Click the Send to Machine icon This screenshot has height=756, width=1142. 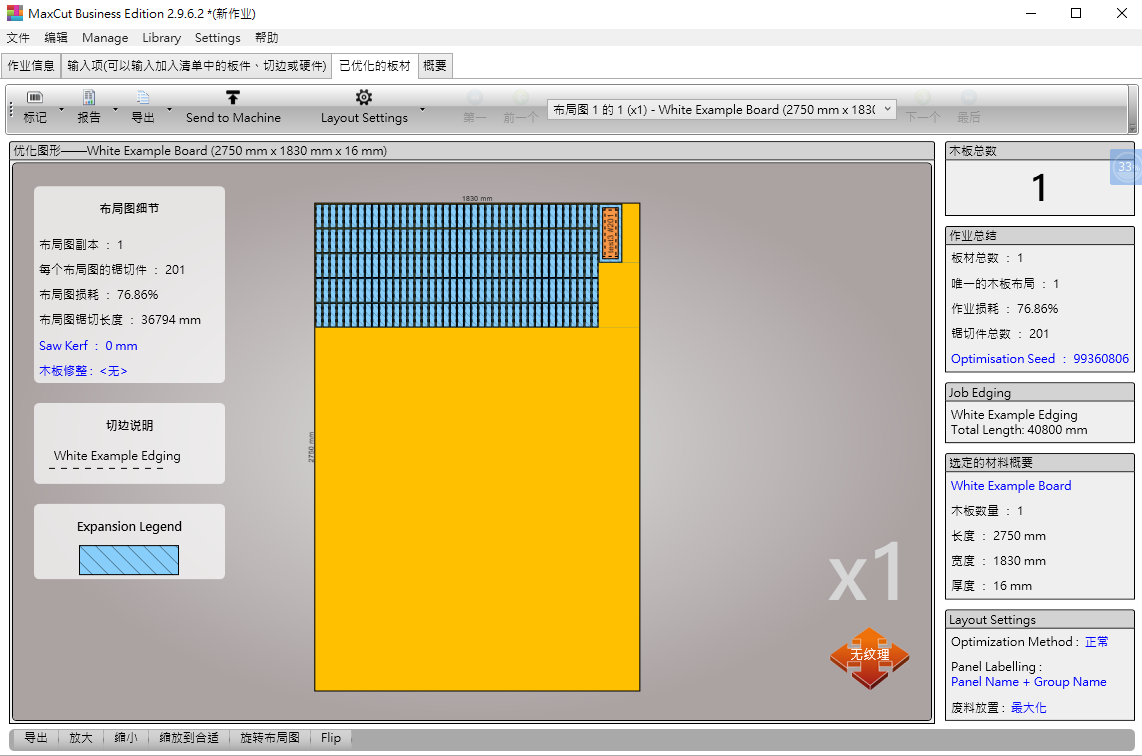(233, 98)
